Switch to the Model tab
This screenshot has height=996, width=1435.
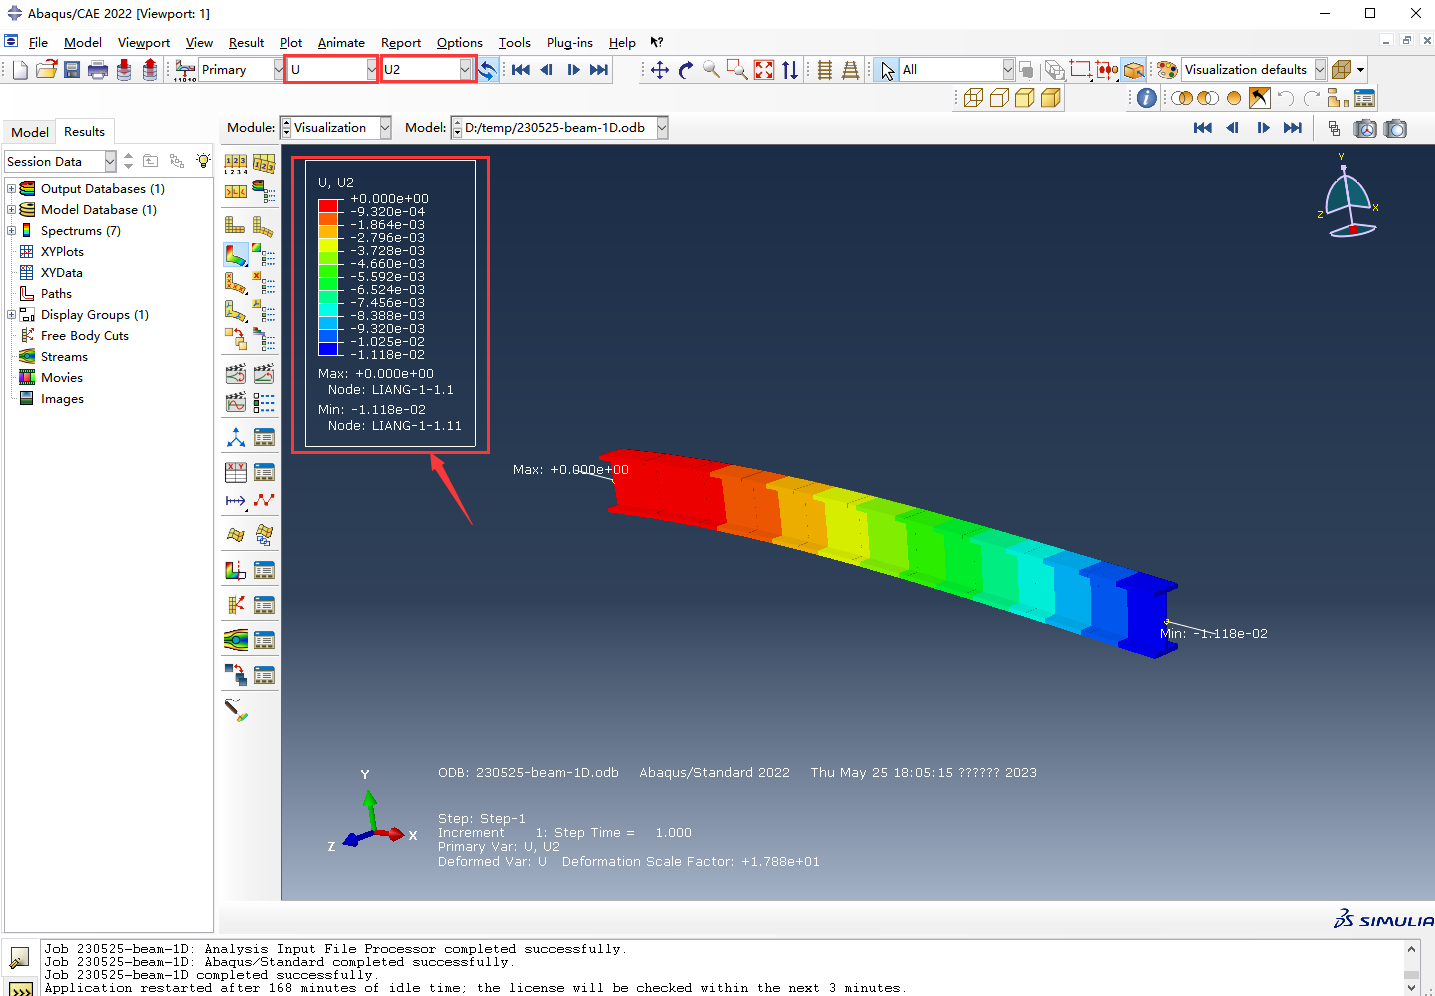pos(29,132)
